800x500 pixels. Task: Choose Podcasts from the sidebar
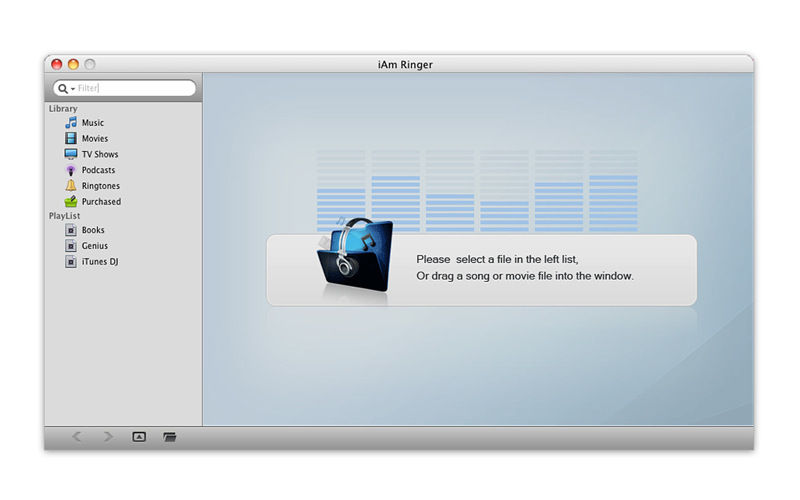click(x=98, y=170)
